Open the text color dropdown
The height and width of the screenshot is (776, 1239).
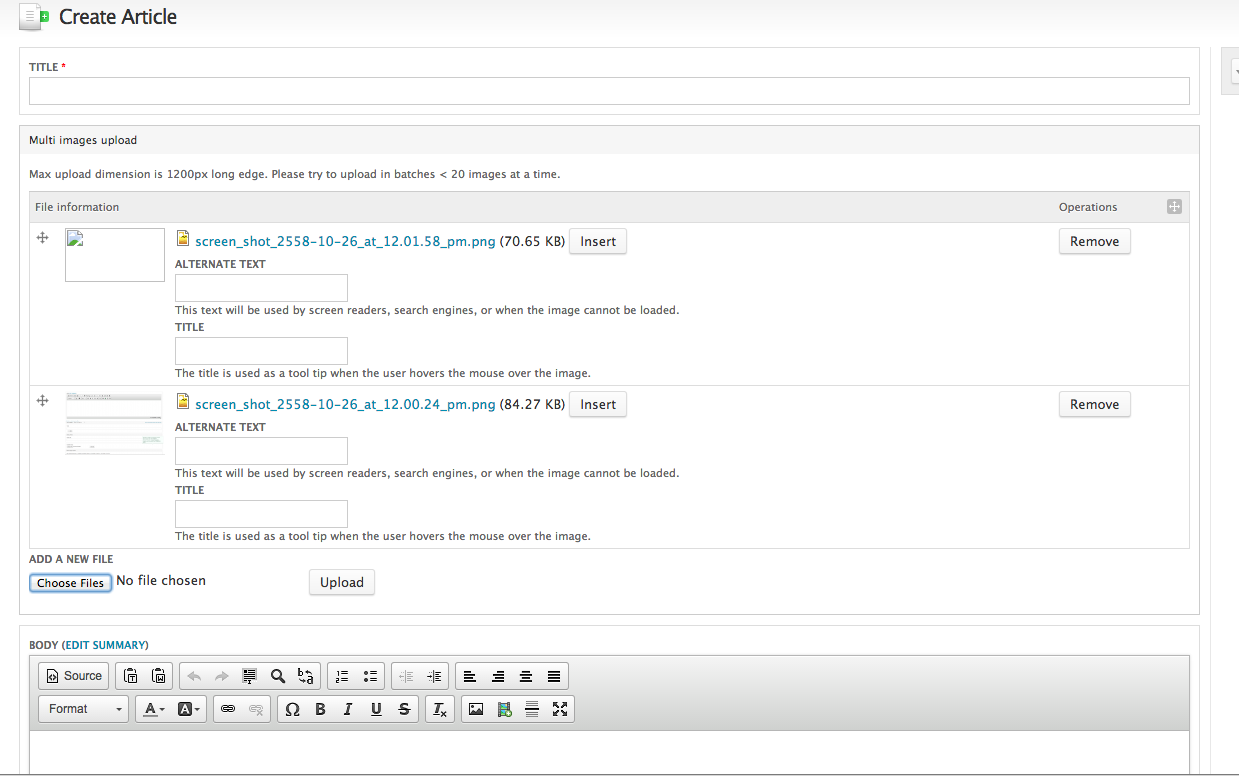155,709
